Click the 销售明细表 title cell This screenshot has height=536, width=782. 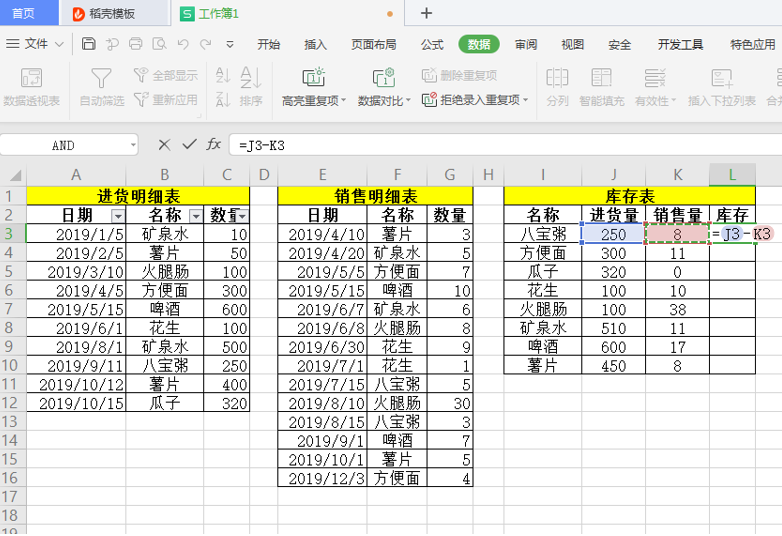(375, 196)
